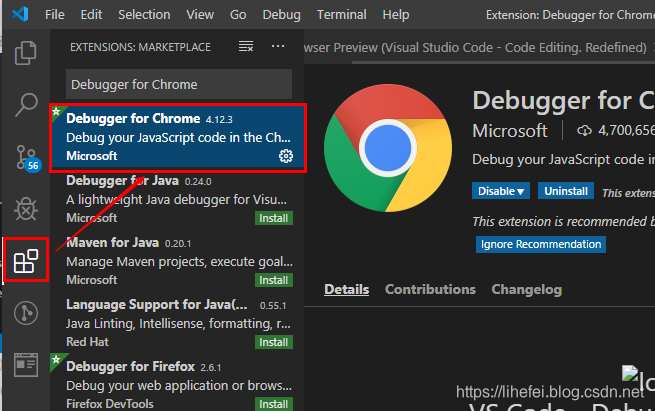Open the Selection menu

point(144,15)
